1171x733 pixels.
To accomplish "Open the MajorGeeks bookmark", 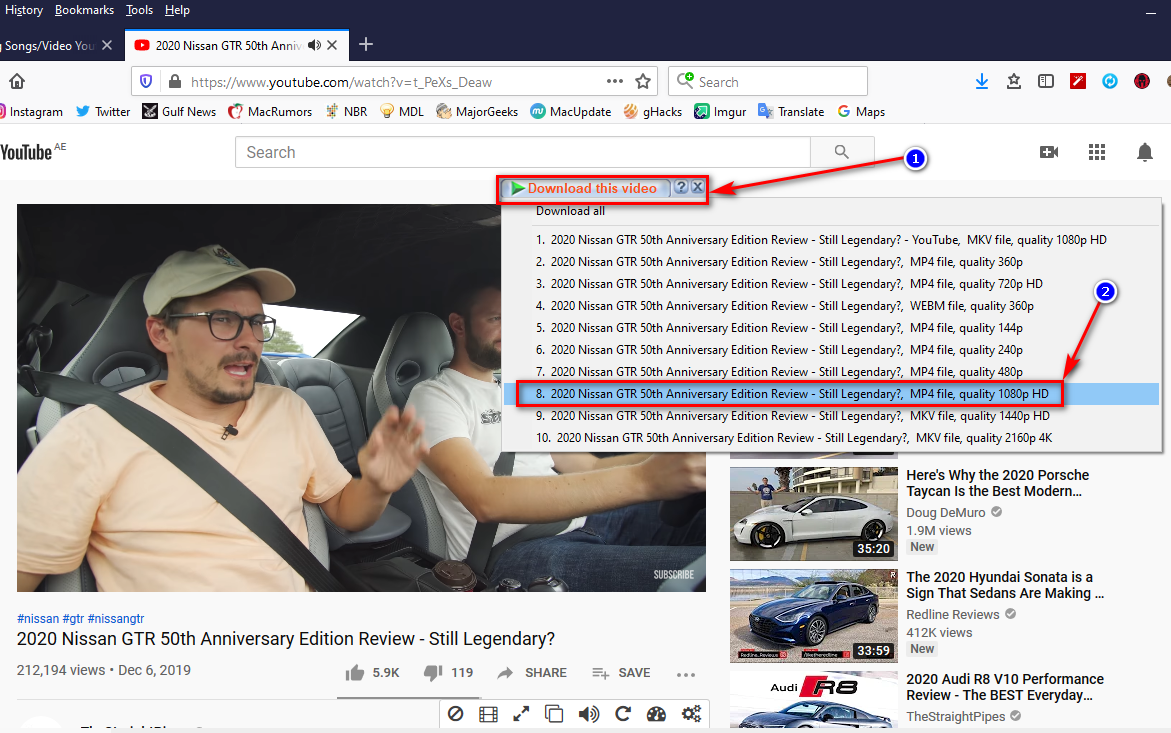I will click(477, 112).
